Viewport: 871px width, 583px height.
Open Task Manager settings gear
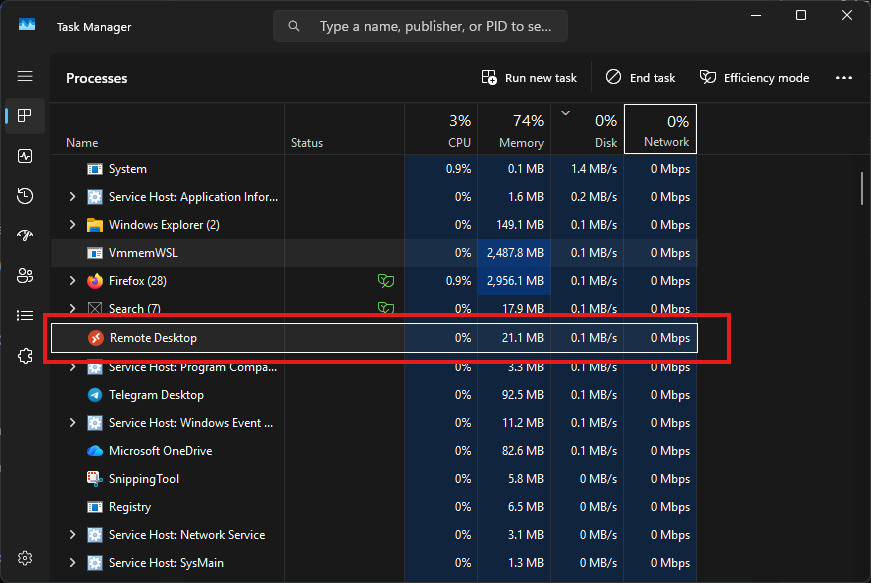coord(25,558)
